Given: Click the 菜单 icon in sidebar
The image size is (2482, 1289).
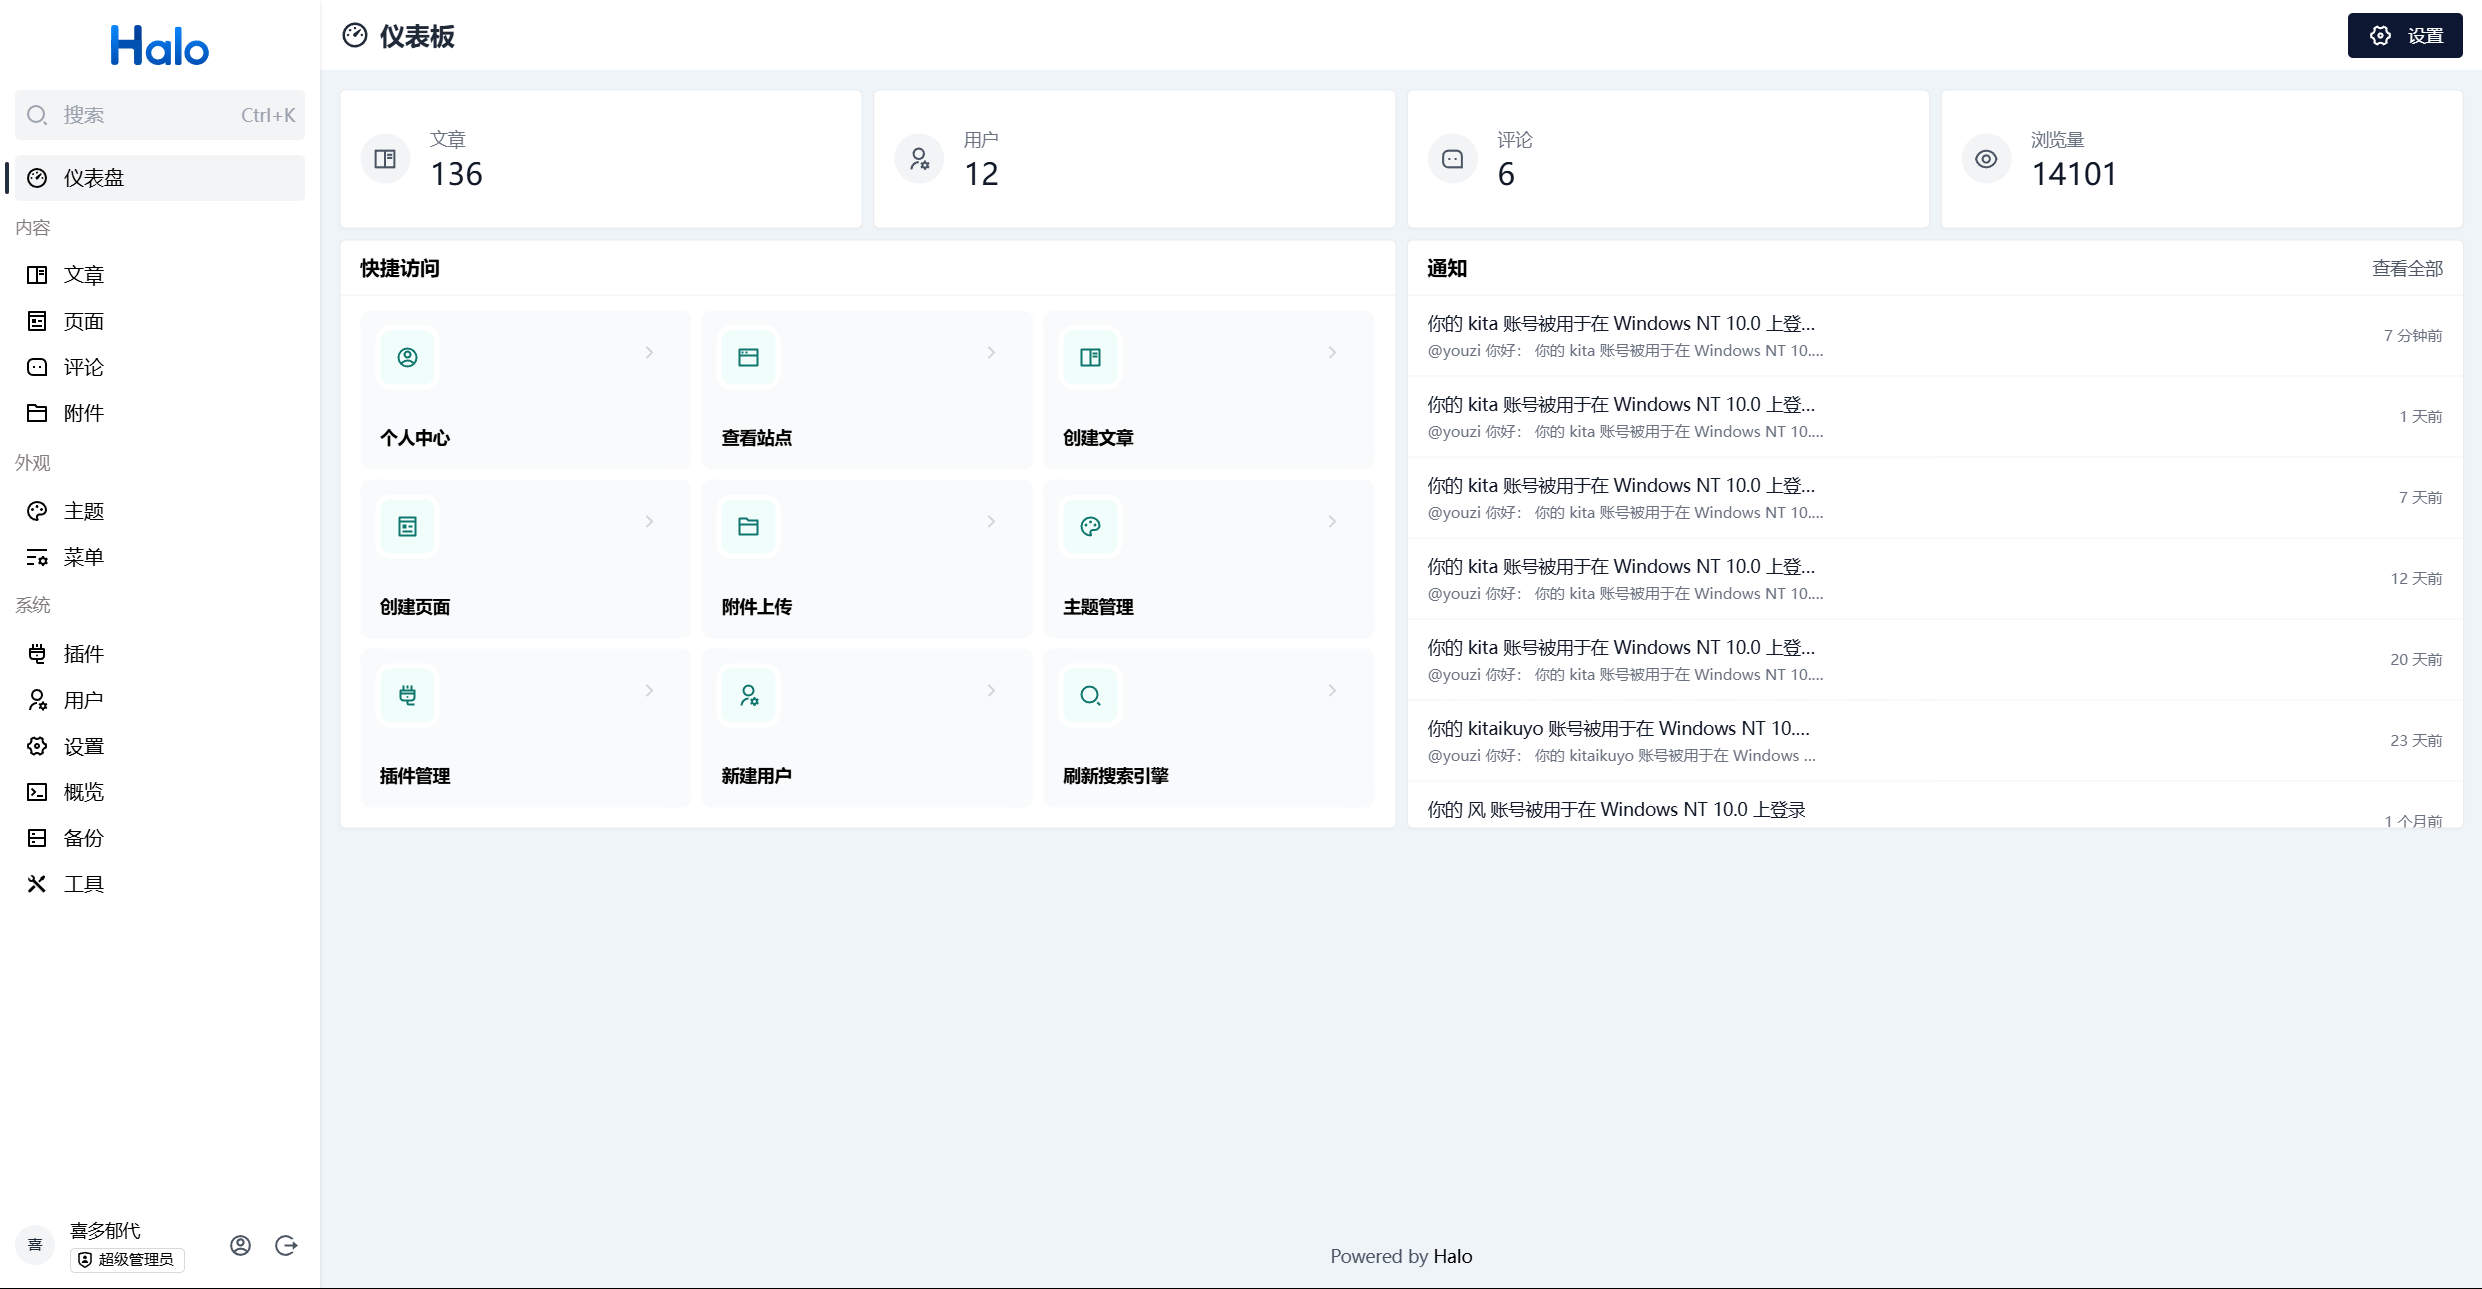Looking at the screenshot, I should click(37, 557).
